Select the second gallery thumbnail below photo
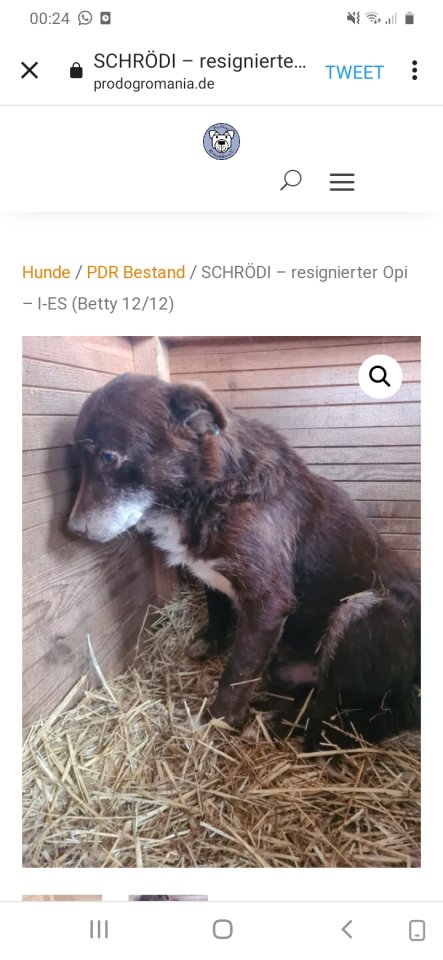This screenshot has width=443, height=960. [168, 898]
